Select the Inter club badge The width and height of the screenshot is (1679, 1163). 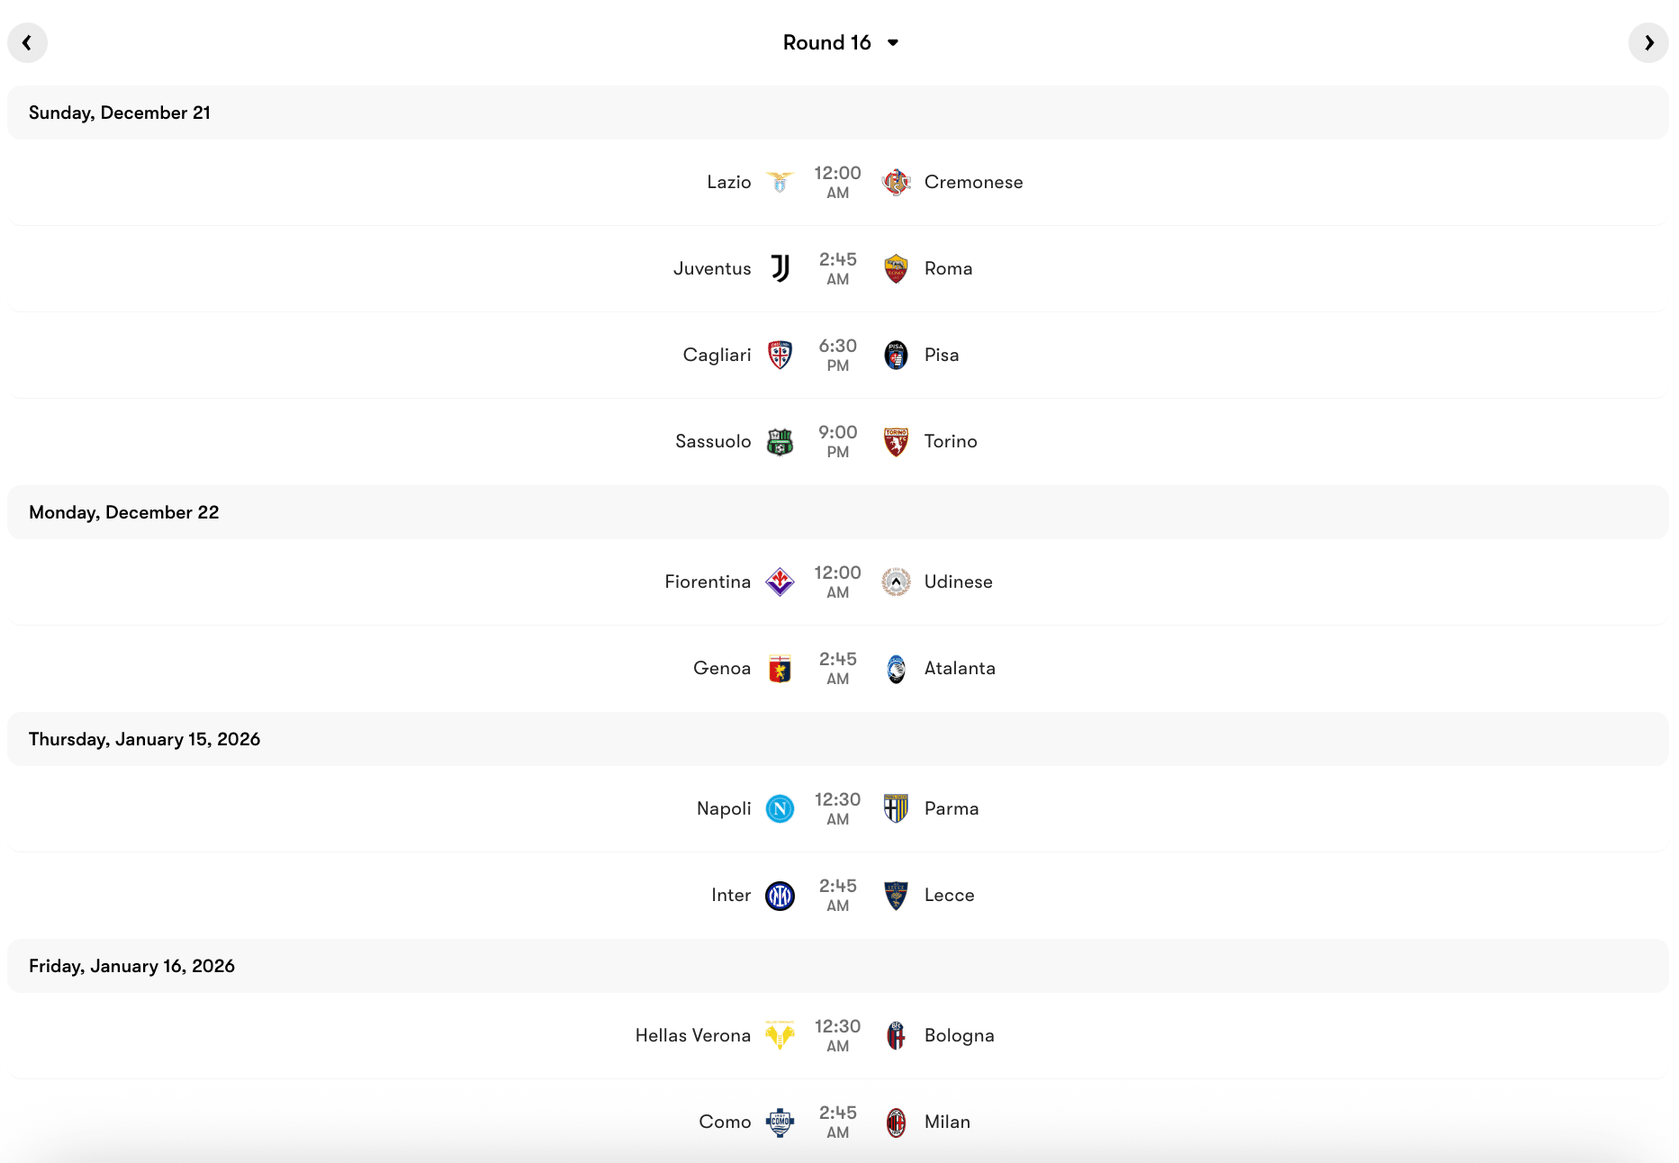(x=780, y=895)
